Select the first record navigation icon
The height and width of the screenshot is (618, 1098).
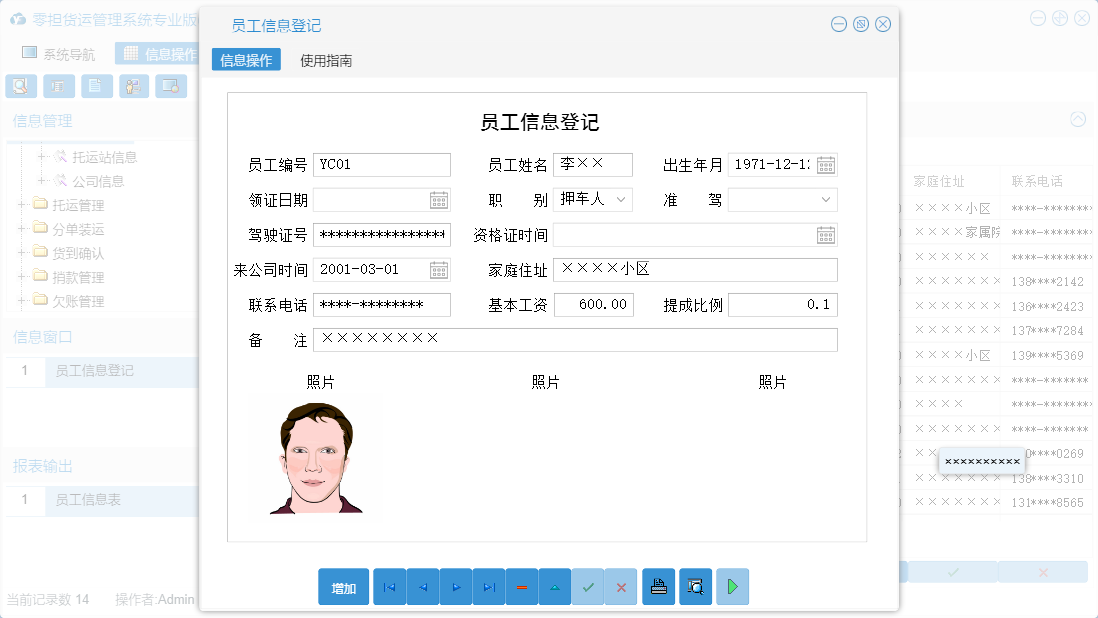tap(389, 587)
